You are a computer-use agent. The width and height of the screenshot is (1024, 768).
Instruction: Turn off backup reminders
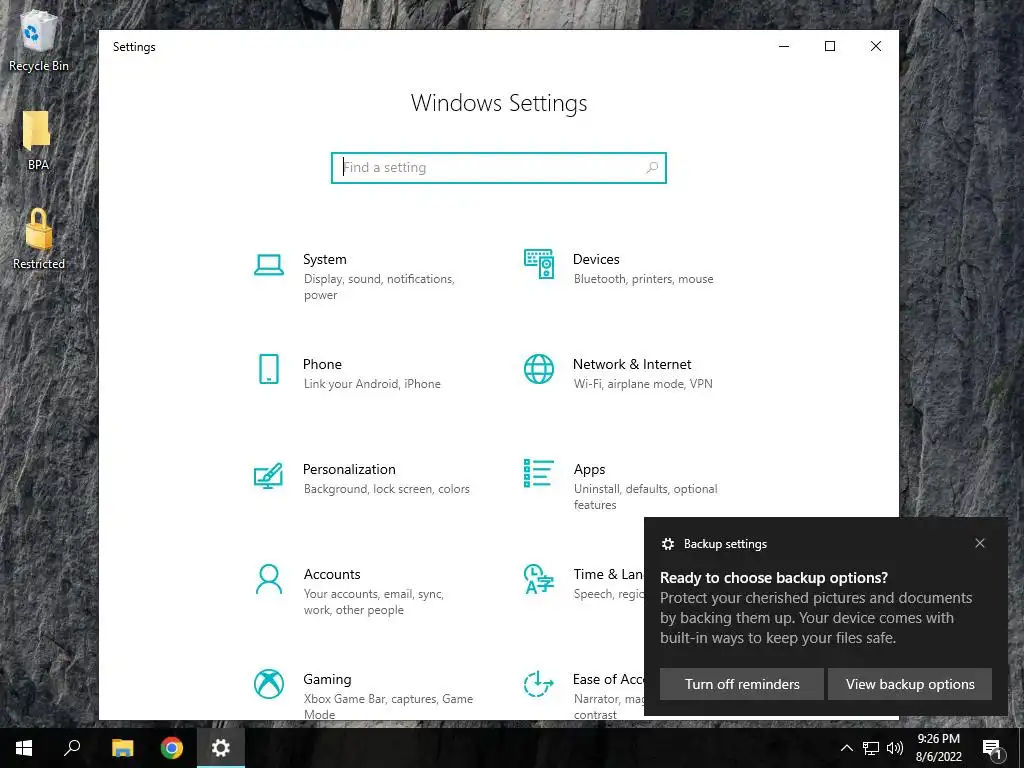[x=742, y=684]
